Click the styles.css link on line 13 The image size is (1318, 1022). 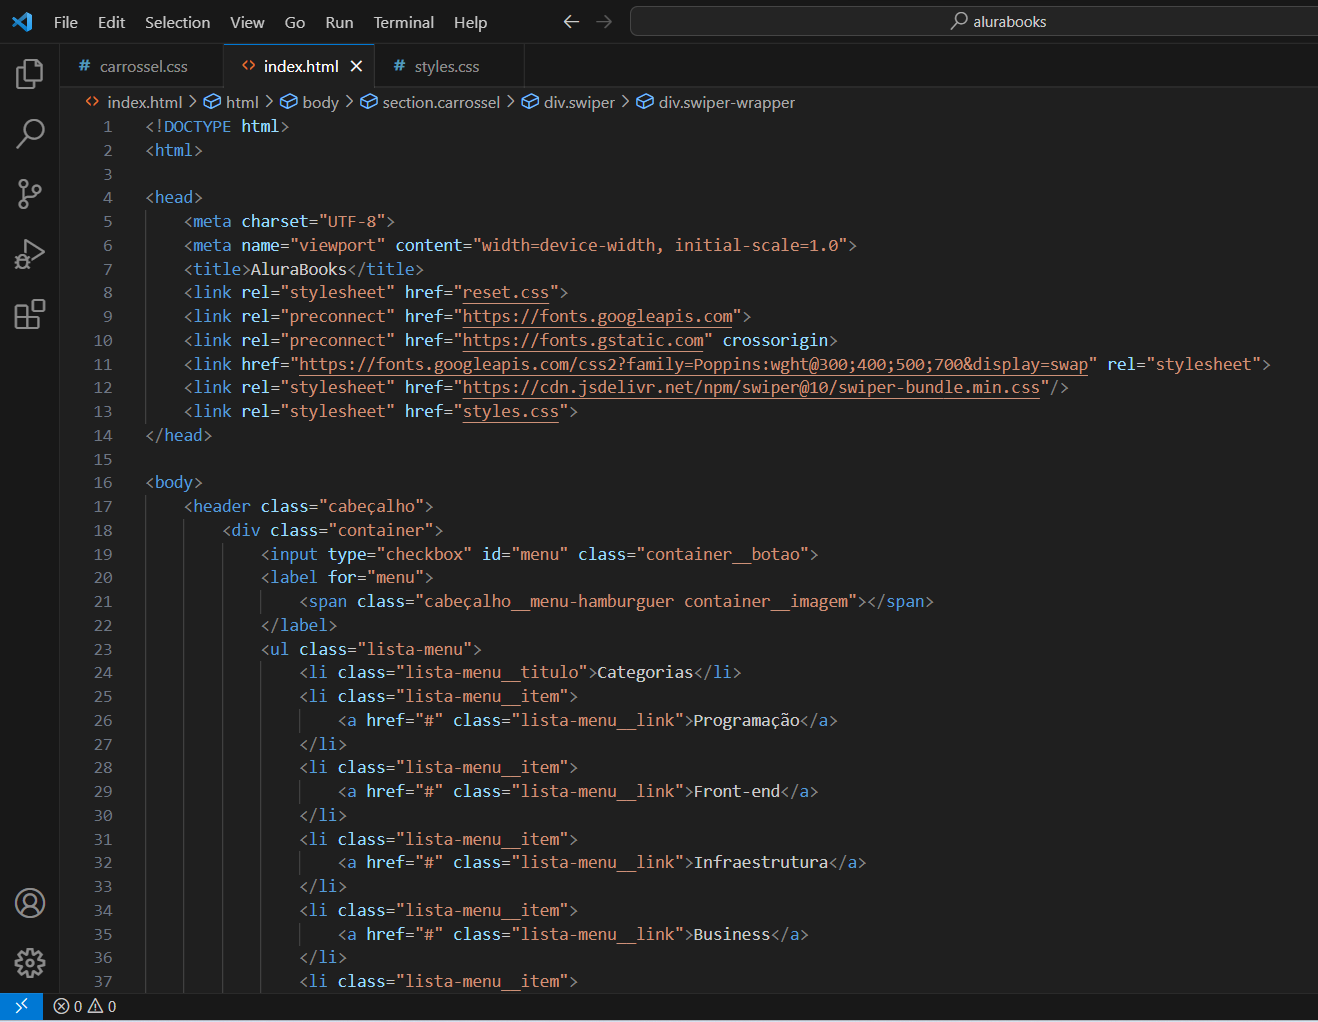511,412
